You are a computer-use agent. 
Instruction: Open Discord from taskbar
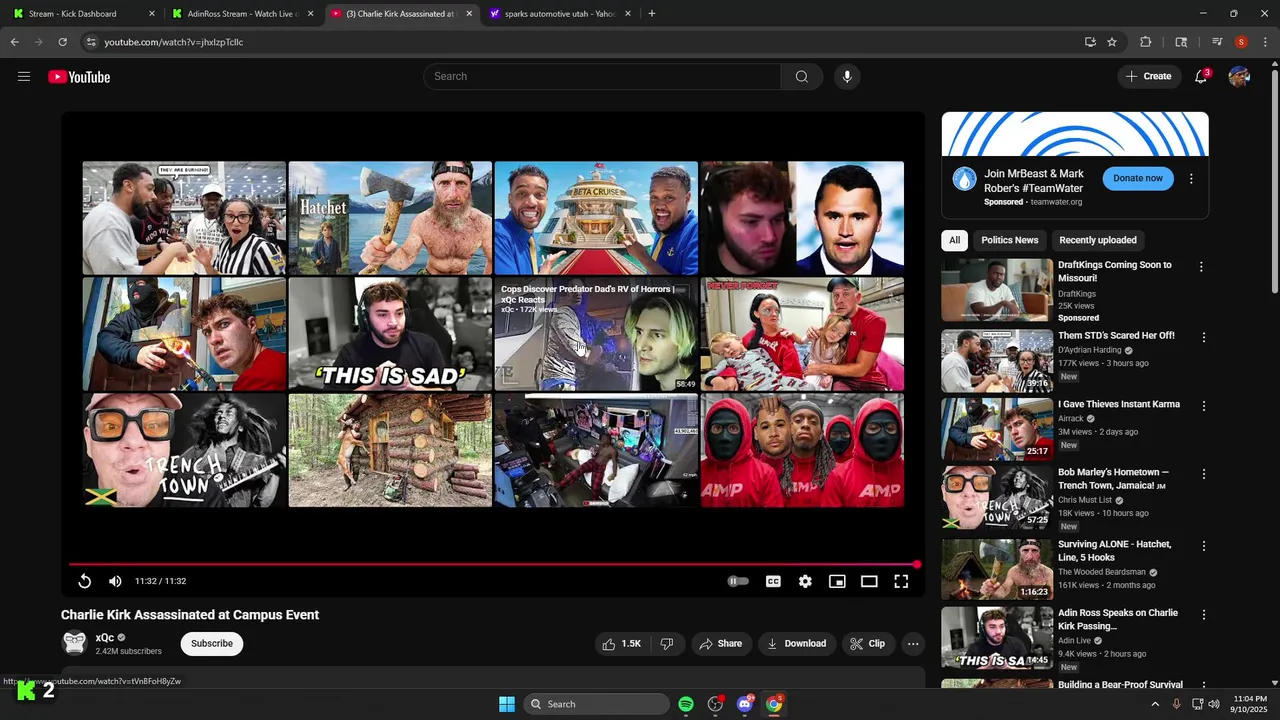tap(744, 704)
